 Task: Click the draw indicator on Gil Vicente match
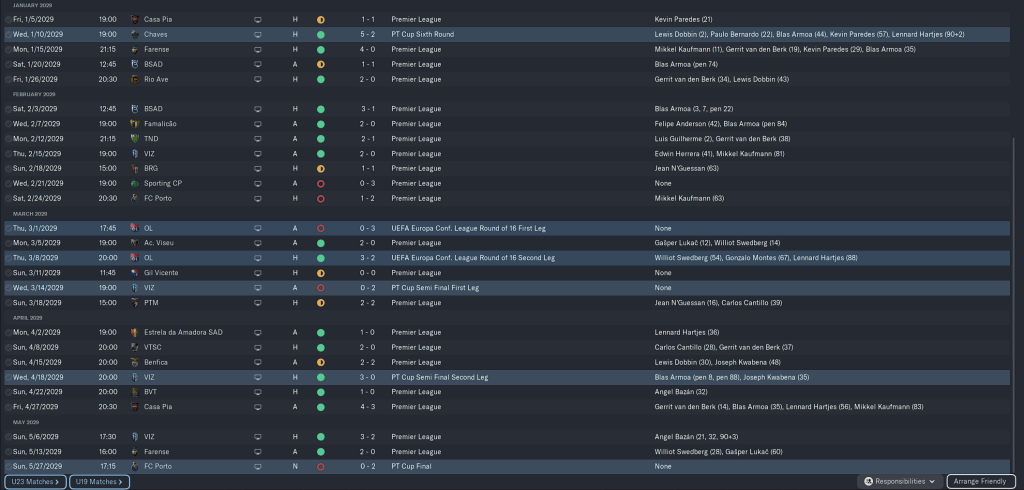coord(320,272)
